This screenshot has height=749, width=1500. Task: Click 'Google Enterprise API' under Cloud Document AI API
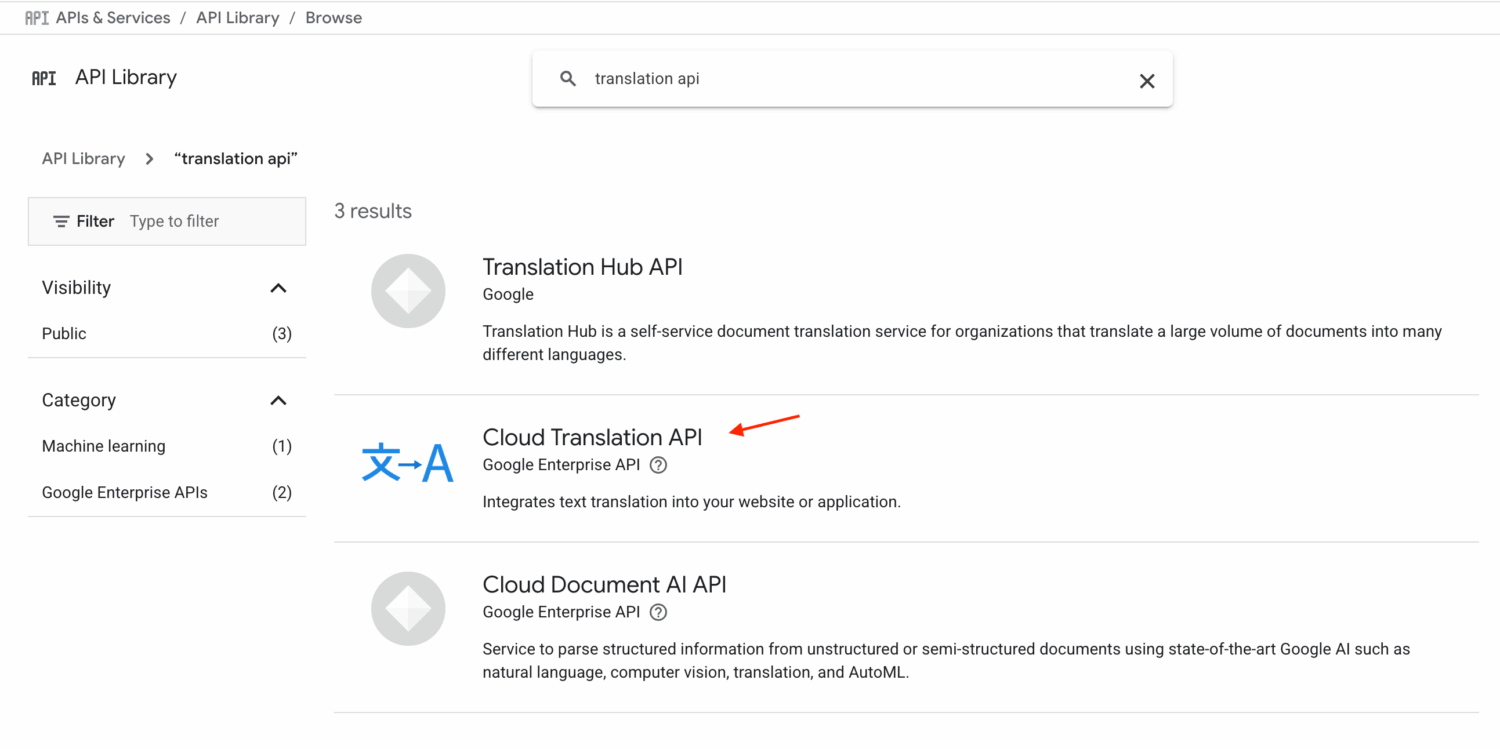click(x=561, y=612)
